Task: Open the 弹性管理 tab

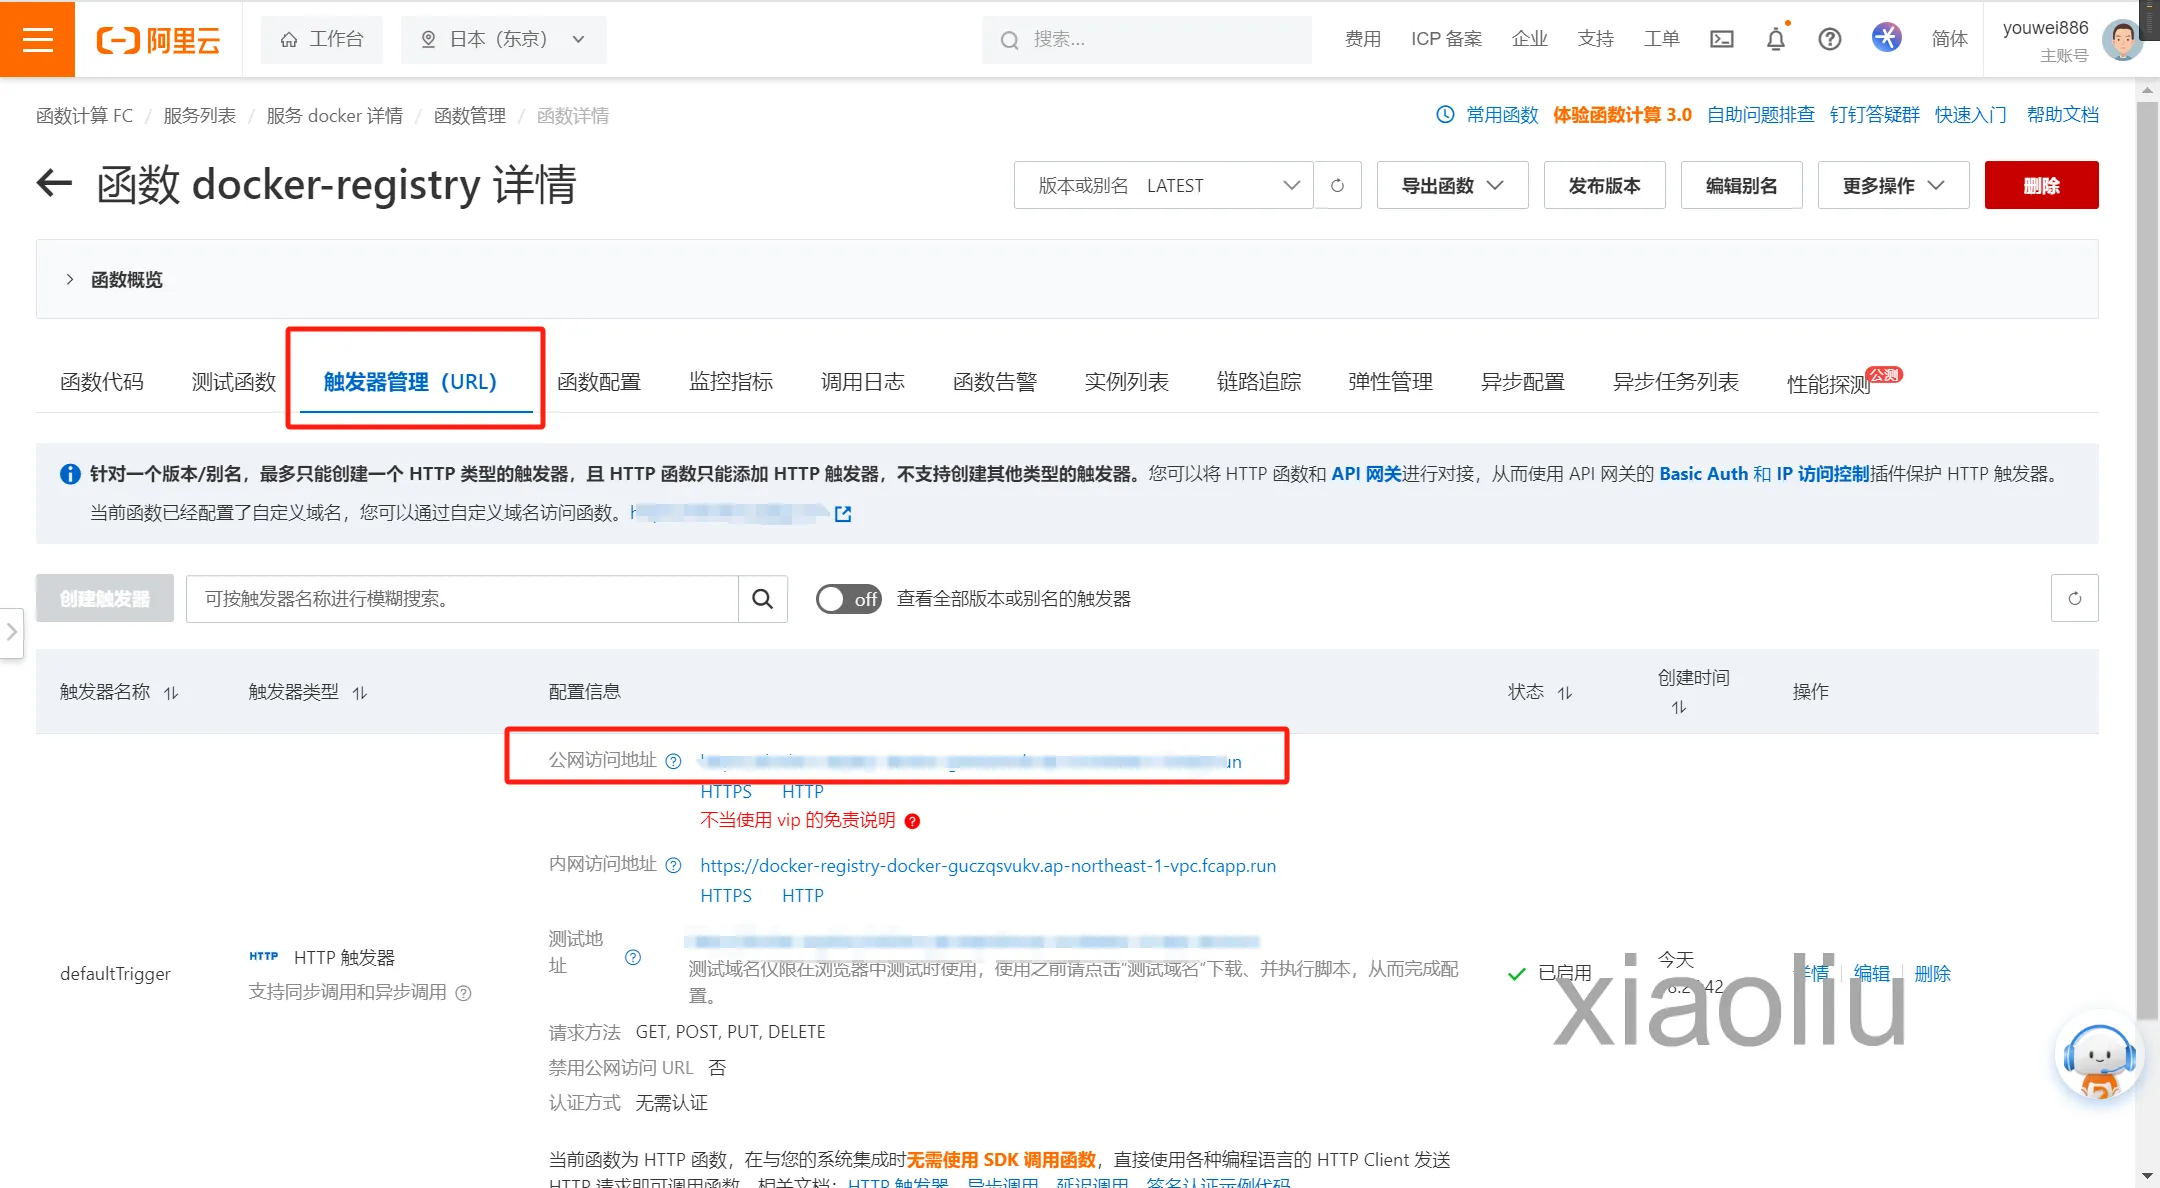Action: 1391,382
